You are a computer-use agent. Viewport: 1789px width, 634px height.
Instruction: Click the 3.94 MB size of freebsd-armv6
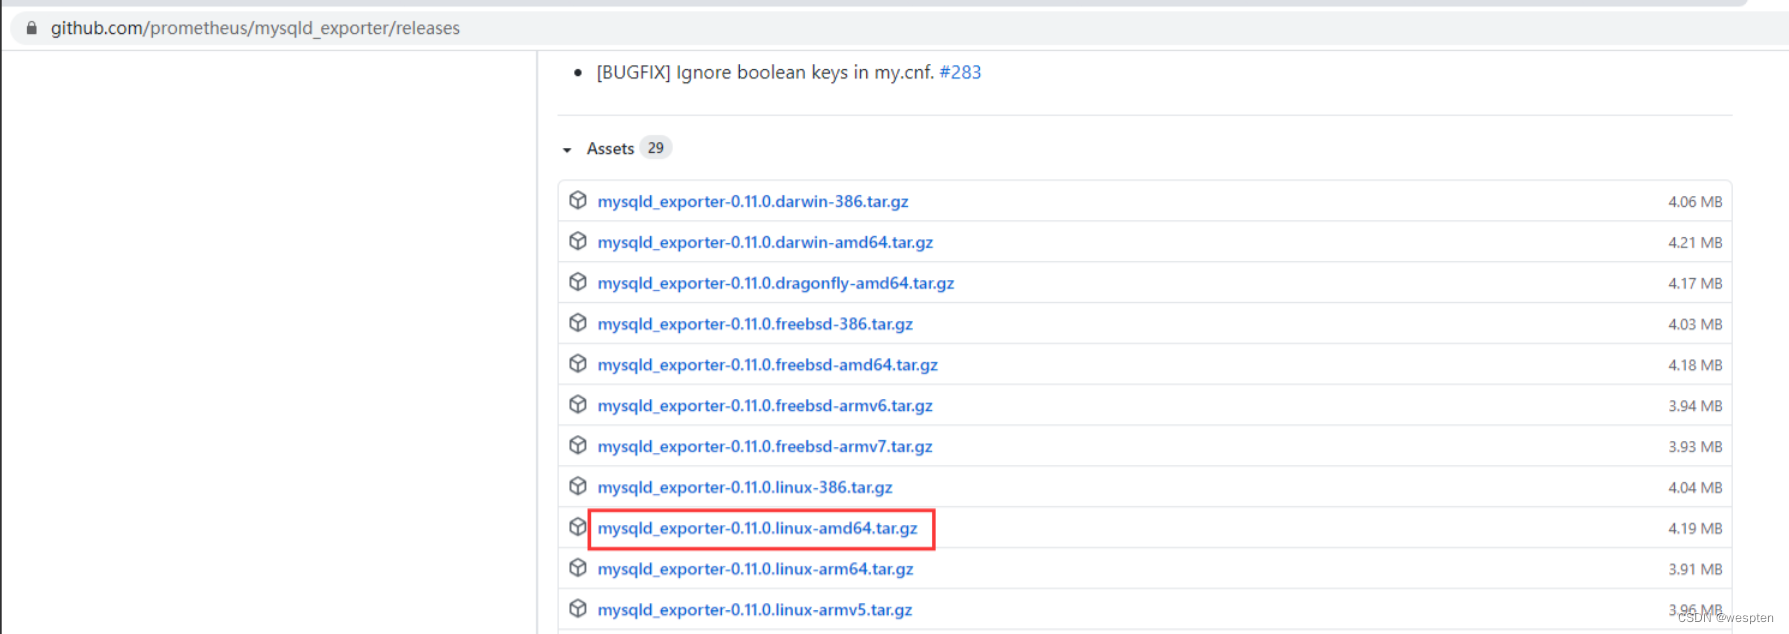click(x=1695, y=406)
